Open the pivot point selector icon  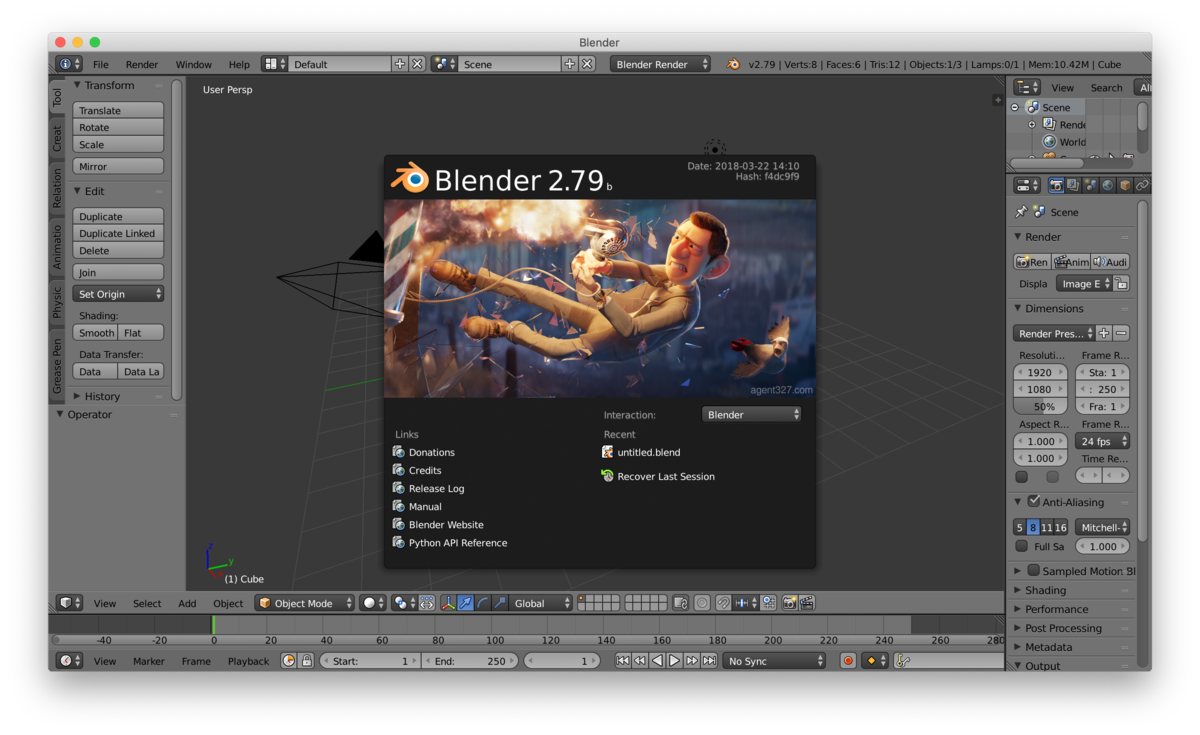pyautogui.click(x=404, y=603)
